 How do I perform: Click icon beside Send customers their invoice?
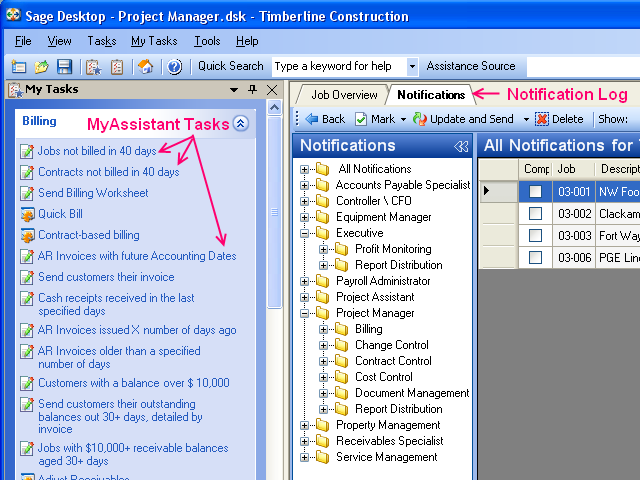point(27,277)
